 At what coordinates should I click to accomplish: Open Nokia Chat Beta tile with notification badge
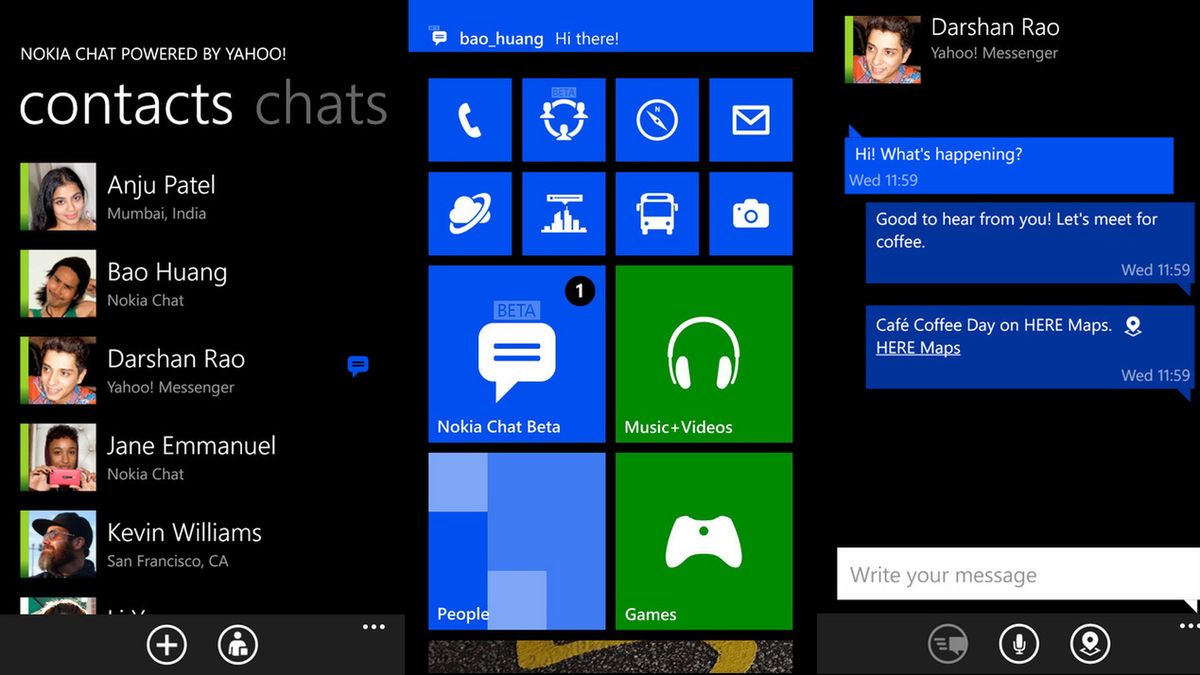coord(516,353)
